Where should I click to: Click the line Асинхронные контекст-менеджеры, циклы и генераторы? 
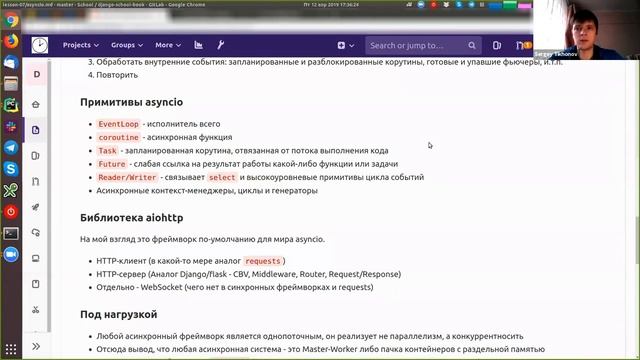click(207, 191)
